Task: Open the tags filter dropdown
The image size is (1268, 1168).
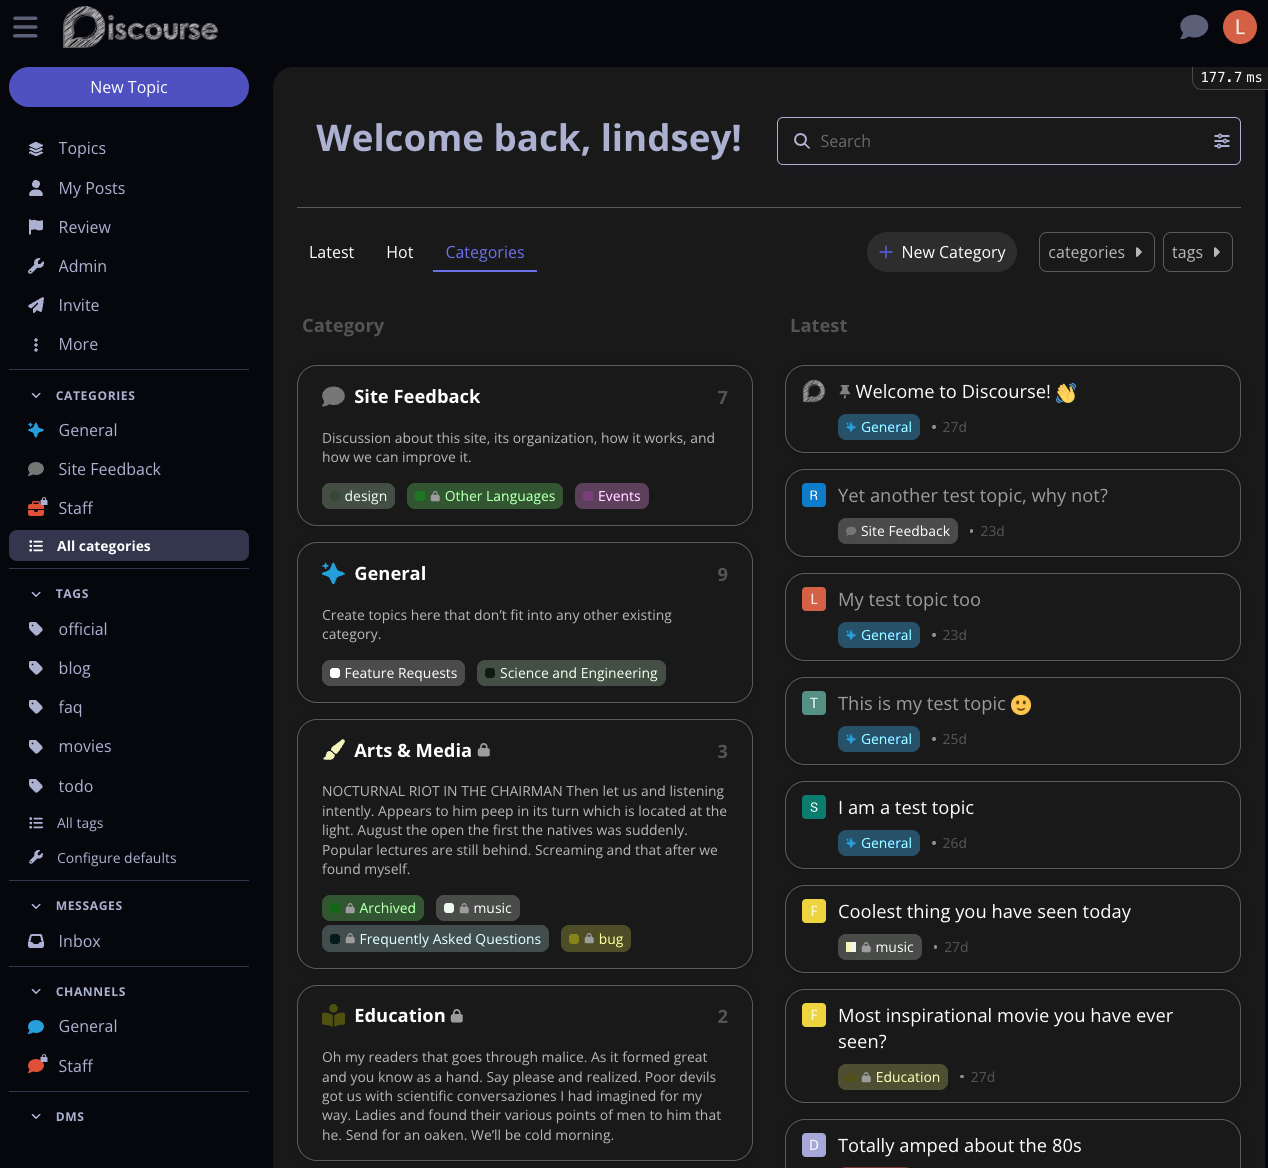Action: 1197,252
